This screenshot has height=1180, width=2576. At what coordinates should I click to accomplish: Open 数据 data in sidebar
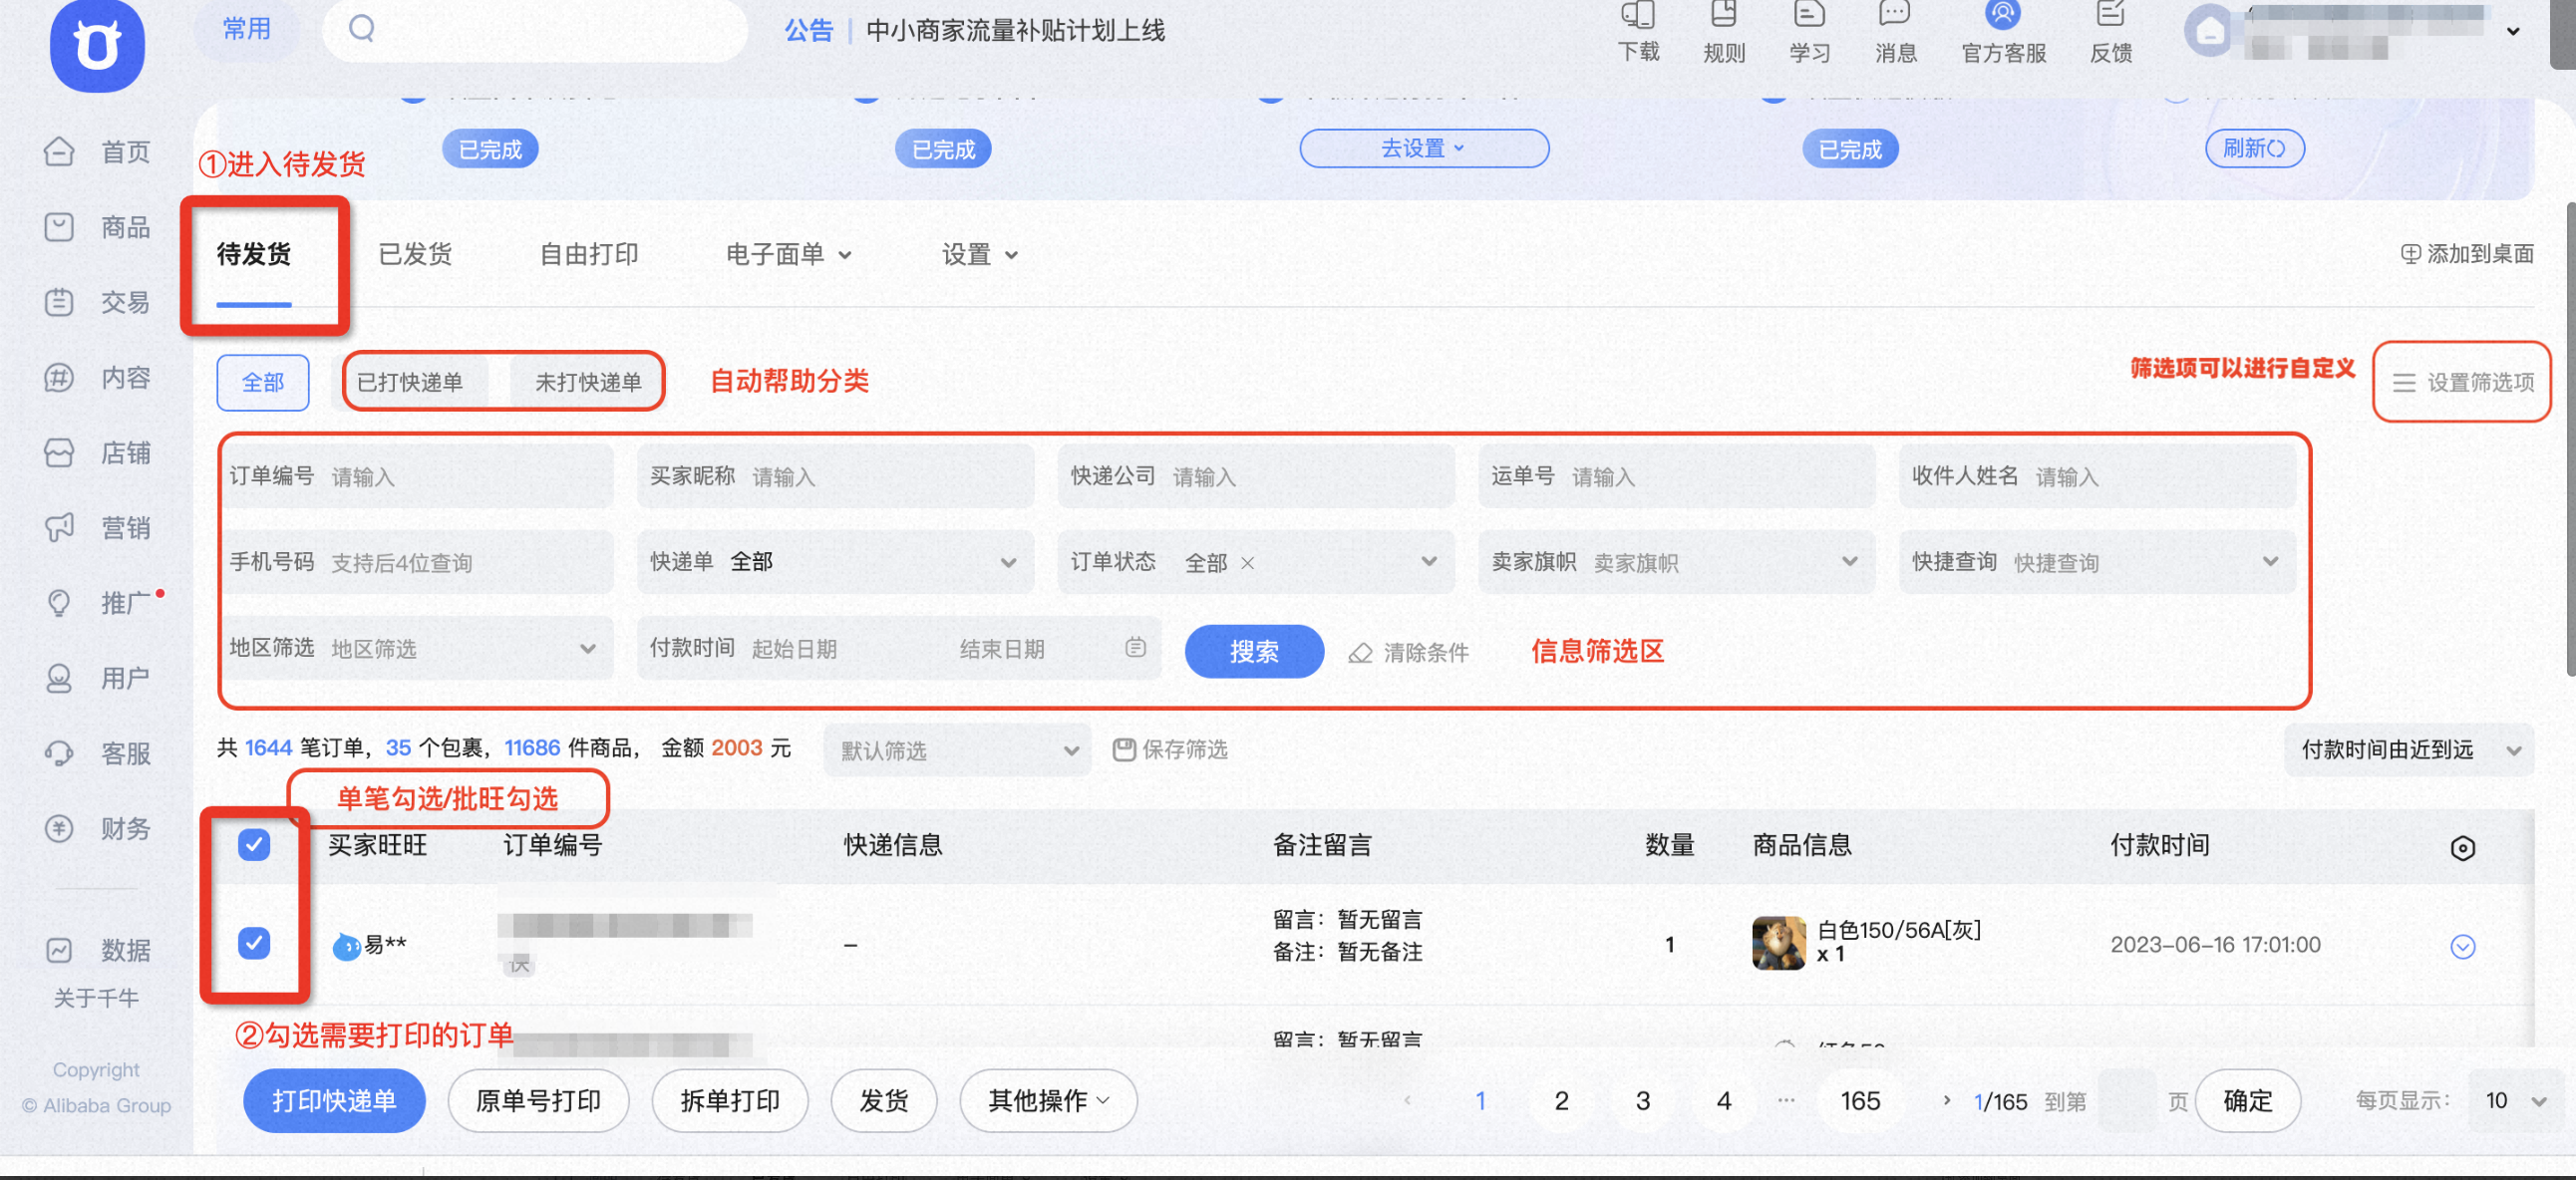point(97,950)
